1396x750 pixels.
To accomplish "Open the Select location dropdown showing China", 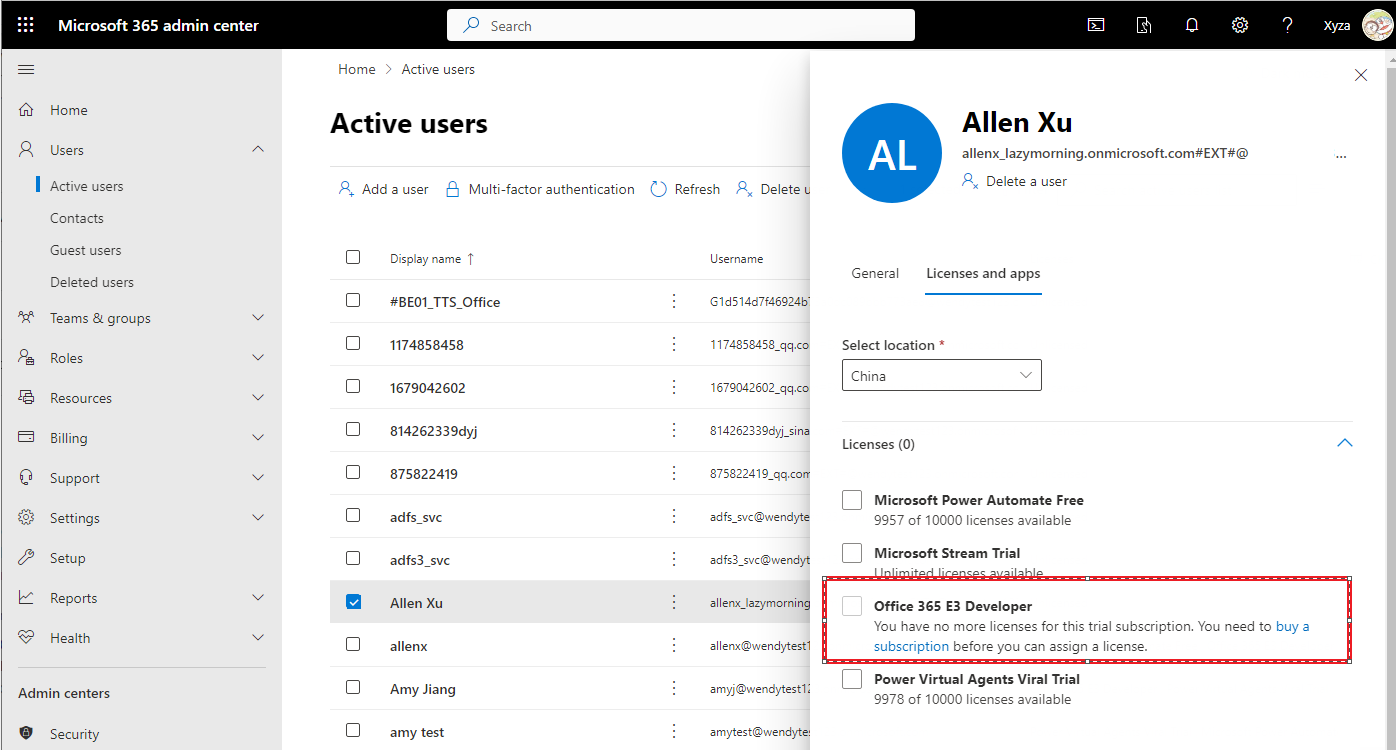I will (x=942, y=375).
